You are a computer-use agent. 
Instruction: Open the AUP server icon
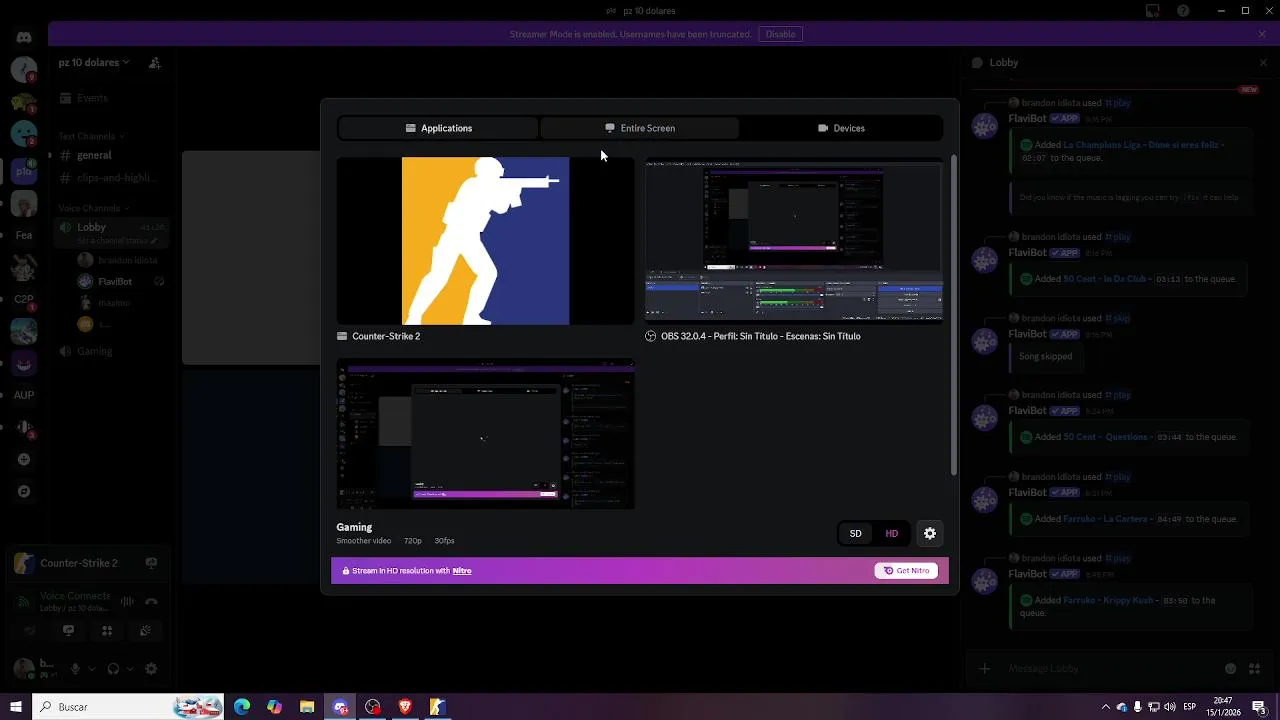24,395
